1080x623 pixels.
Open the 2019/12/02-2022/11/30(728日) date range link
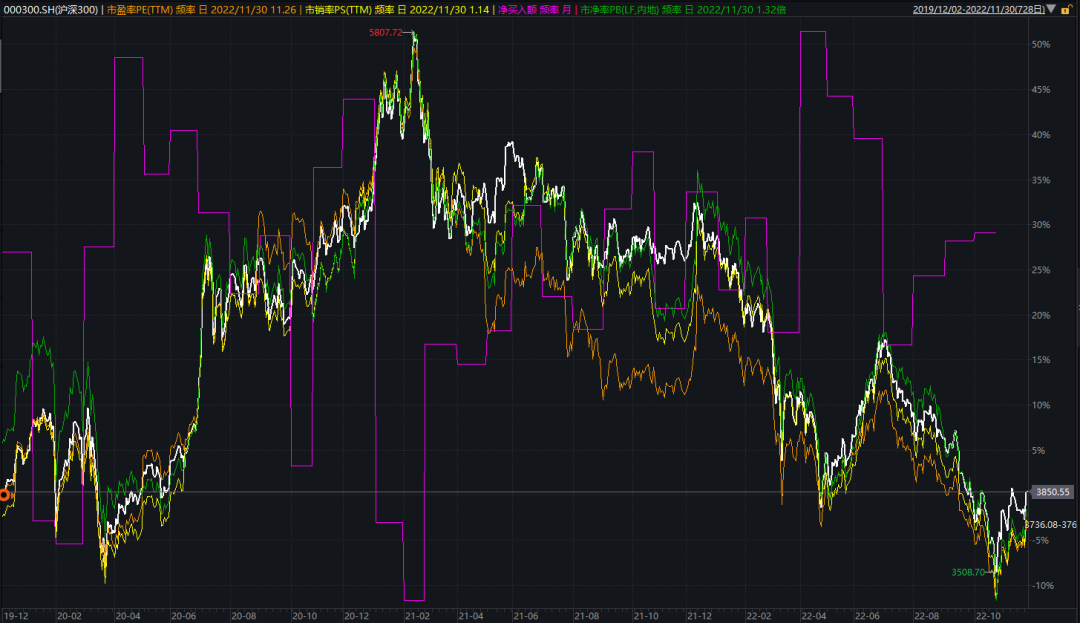pos(979,10)
